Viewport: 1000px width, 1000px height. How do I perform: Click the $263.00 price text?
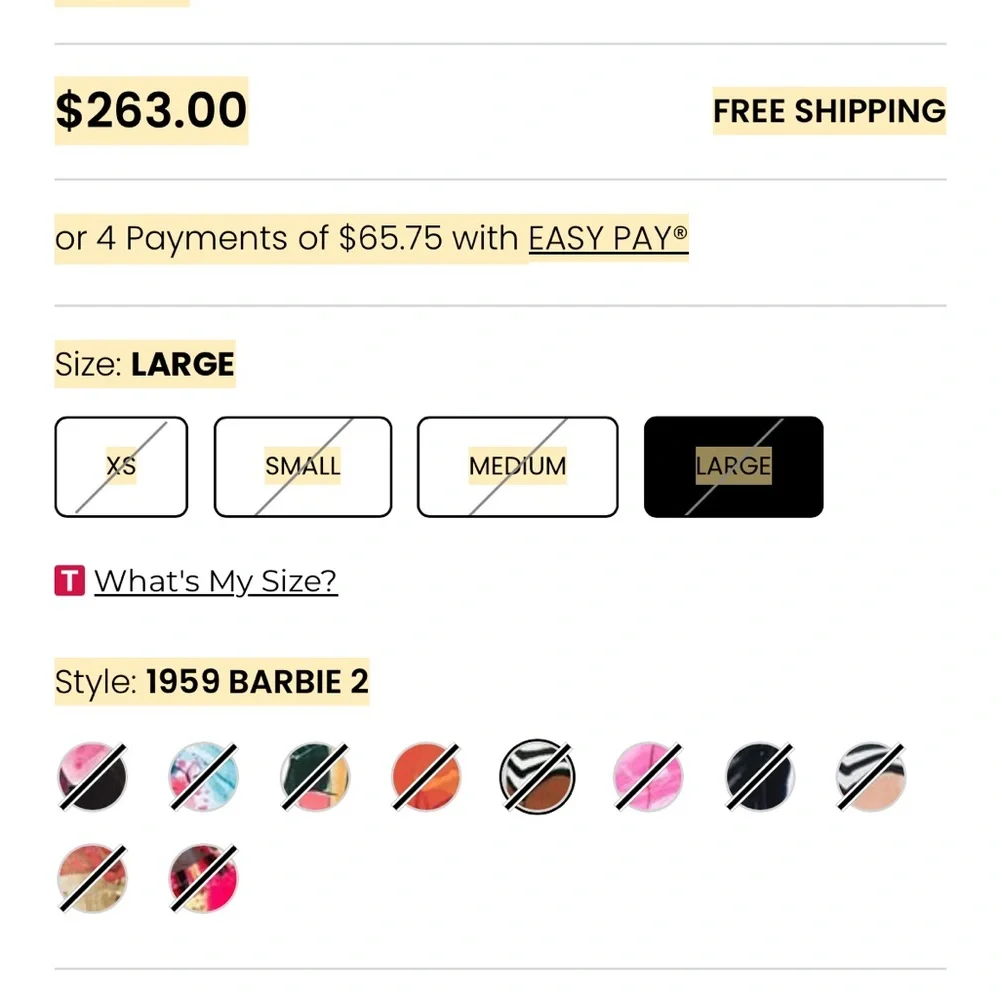click(151, 110)
